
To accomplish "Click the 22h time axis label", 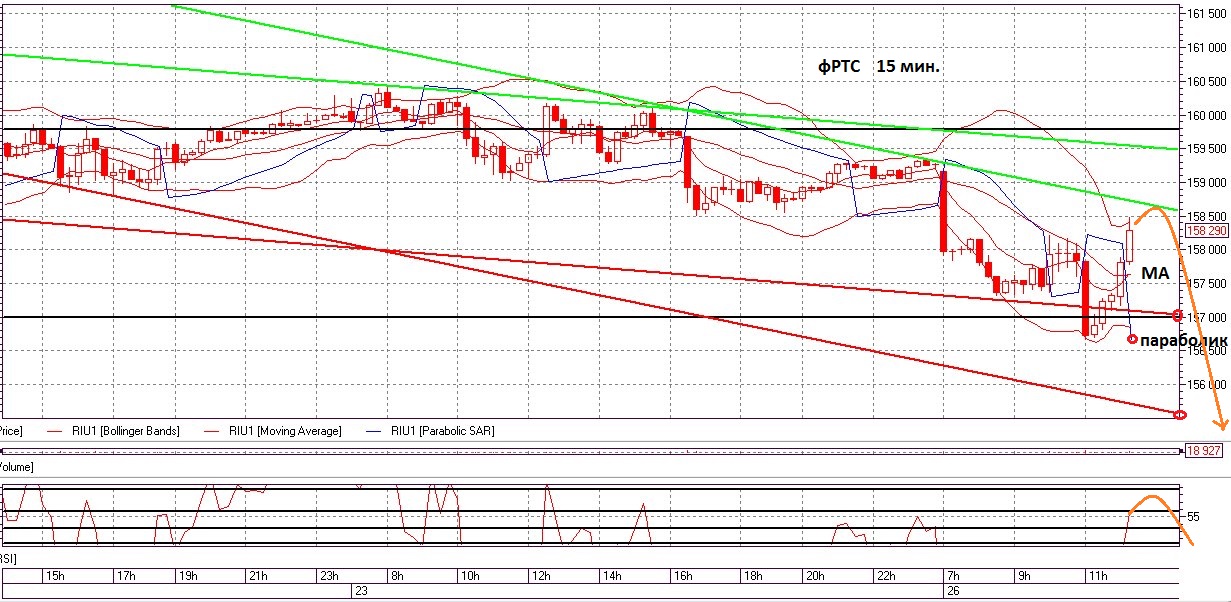I will (x=885, y=576).
